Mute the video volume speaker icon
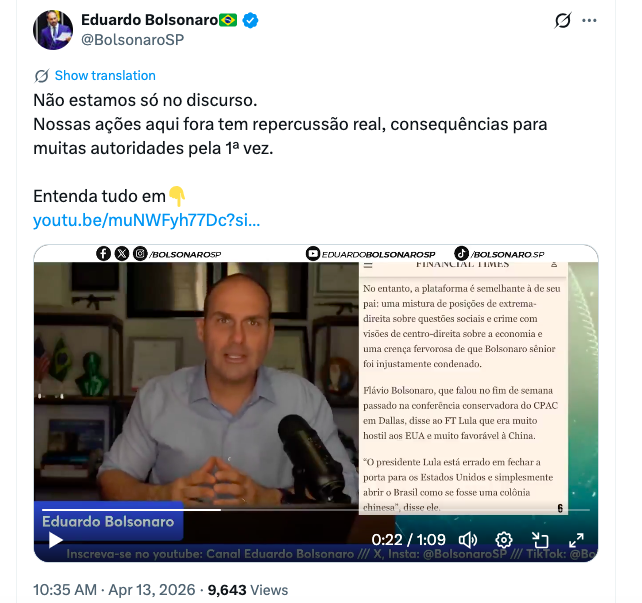This screenshot has width=642, height=603. (468, 540)
